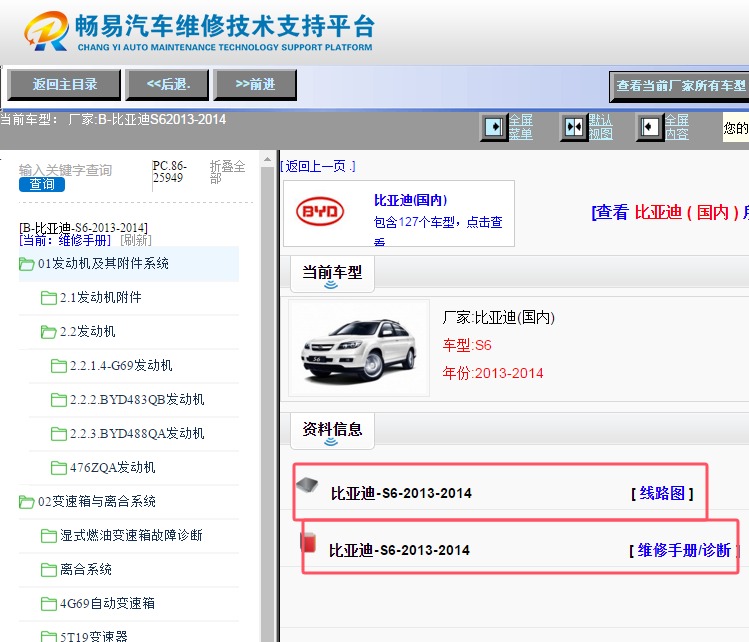Click folder icon beside 02变速箱与离合系统
This screenshot has height=642, width=749.
click(x=26, y=502)
